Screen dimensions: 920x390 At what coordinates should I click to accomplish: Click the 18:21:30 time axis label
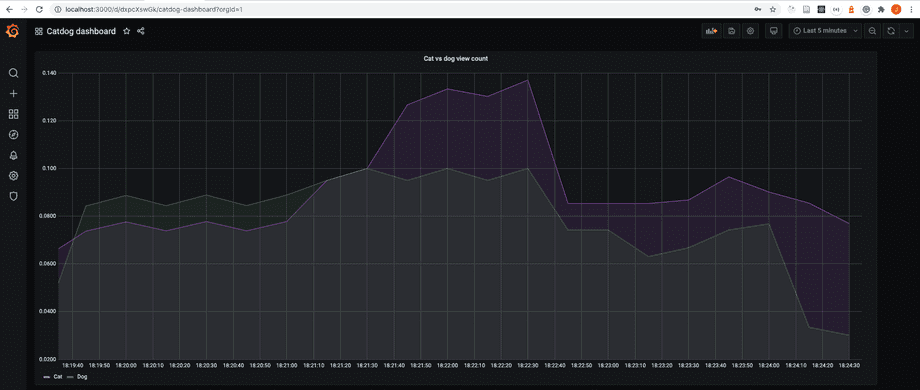(367, 365)
